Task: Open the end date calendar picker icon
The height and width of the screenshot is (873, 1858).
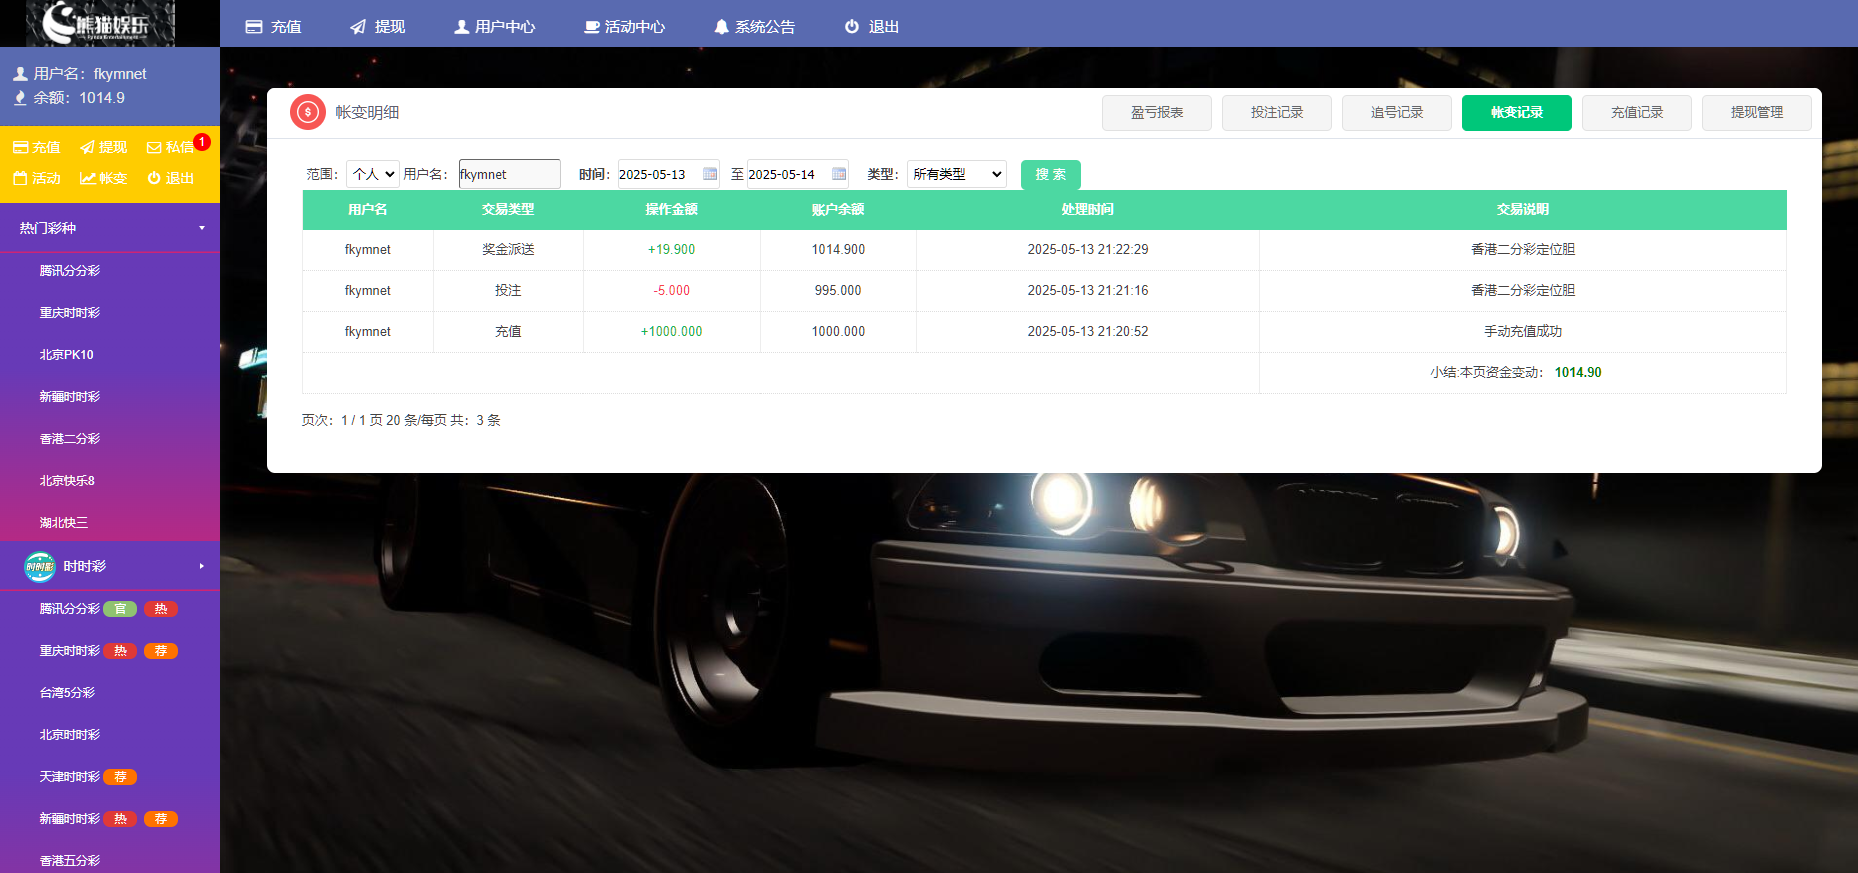Action: coord(839,174)
